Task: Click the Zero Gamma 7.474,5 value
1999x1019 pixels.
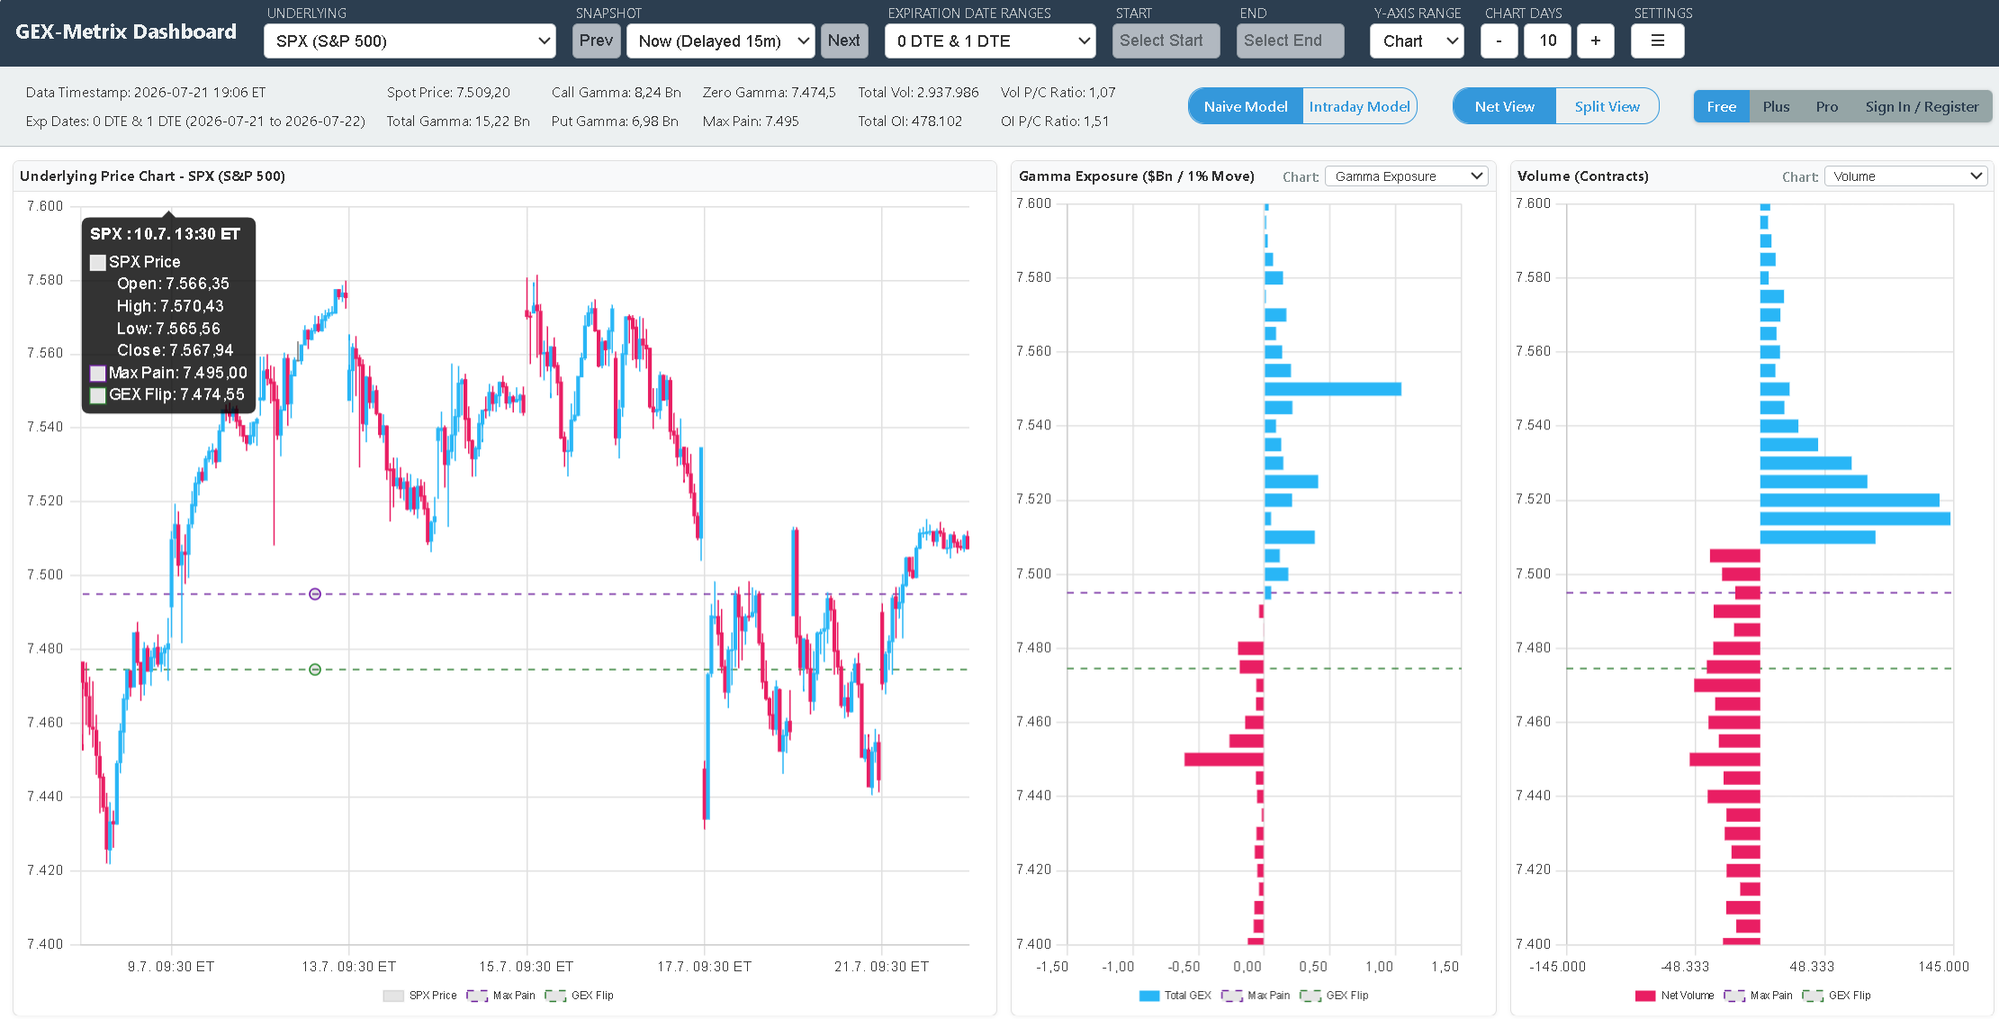Action: pyautogui.click(x=769, y=92)
